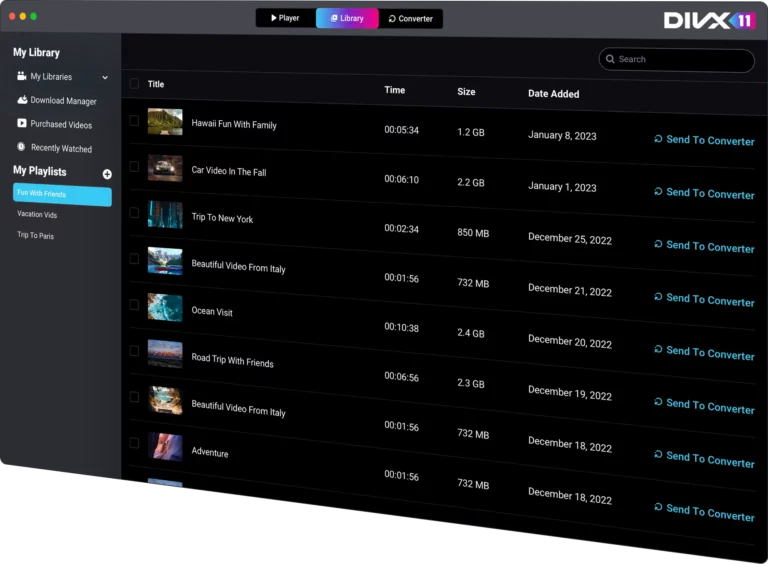Image resolution: width=768 pixels, height=564 pixels.
Task: Check the Trip To New York checkbox
Action: coord(134,212)
